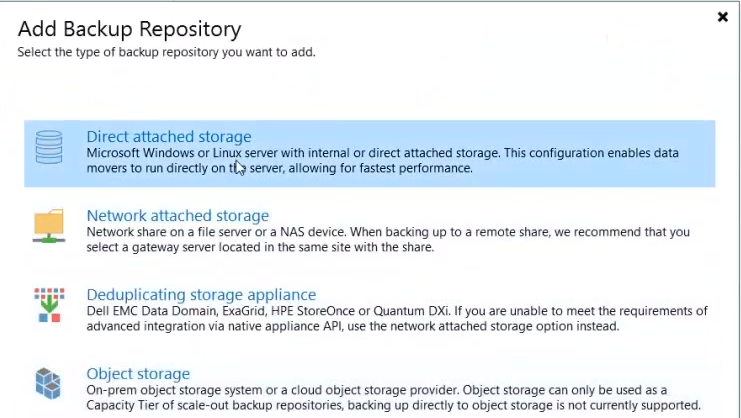The image size is (741, 418).
Task: Click the Object storage cube icon
Action: tap(48, 383)
